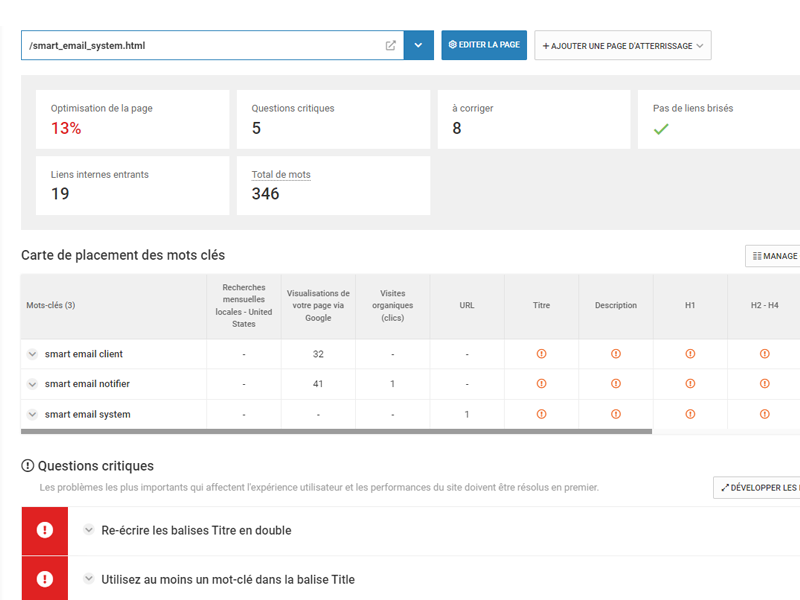Viewport: 800px width, 600px height.
Task: Expand the smart email client keyword row
Action: click(x=32, y=354)
